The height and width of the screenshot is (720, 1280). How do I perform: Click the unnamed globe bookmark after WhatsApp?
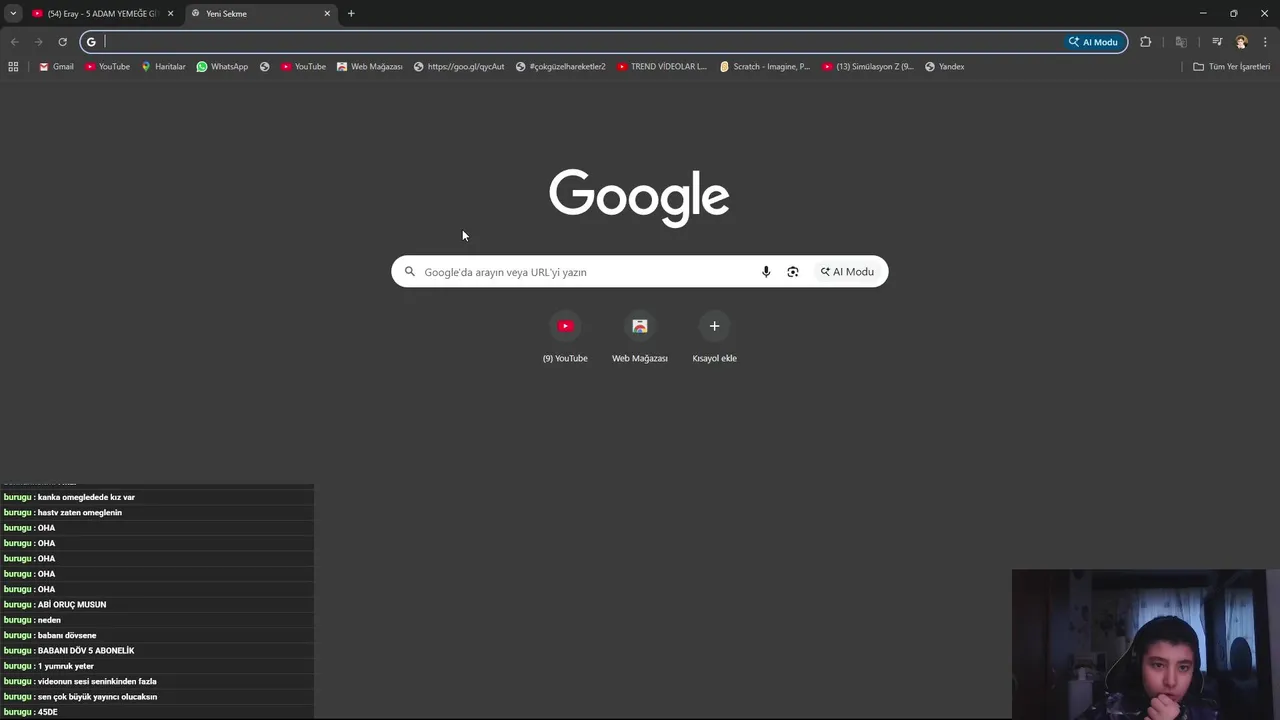click(x=264, y=67)
